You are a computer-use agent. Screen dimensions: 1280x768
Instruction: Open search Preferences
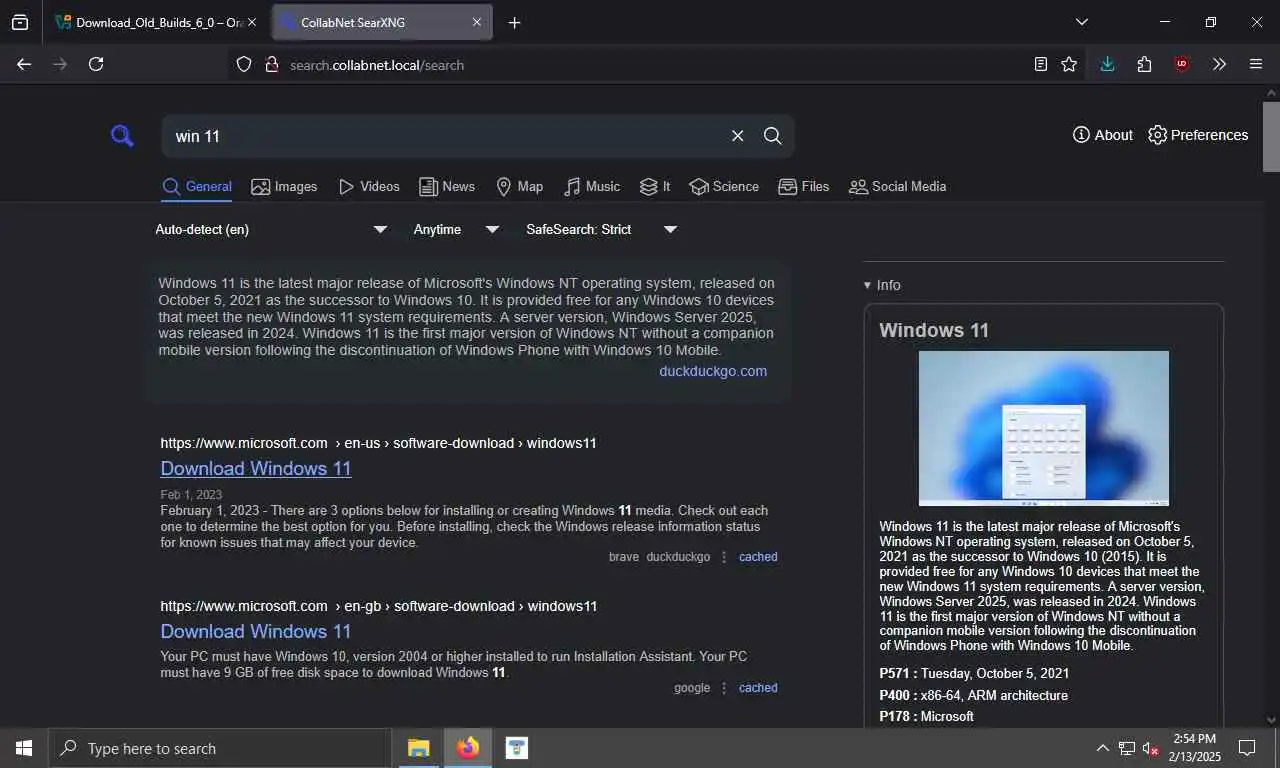point(1198,135)
